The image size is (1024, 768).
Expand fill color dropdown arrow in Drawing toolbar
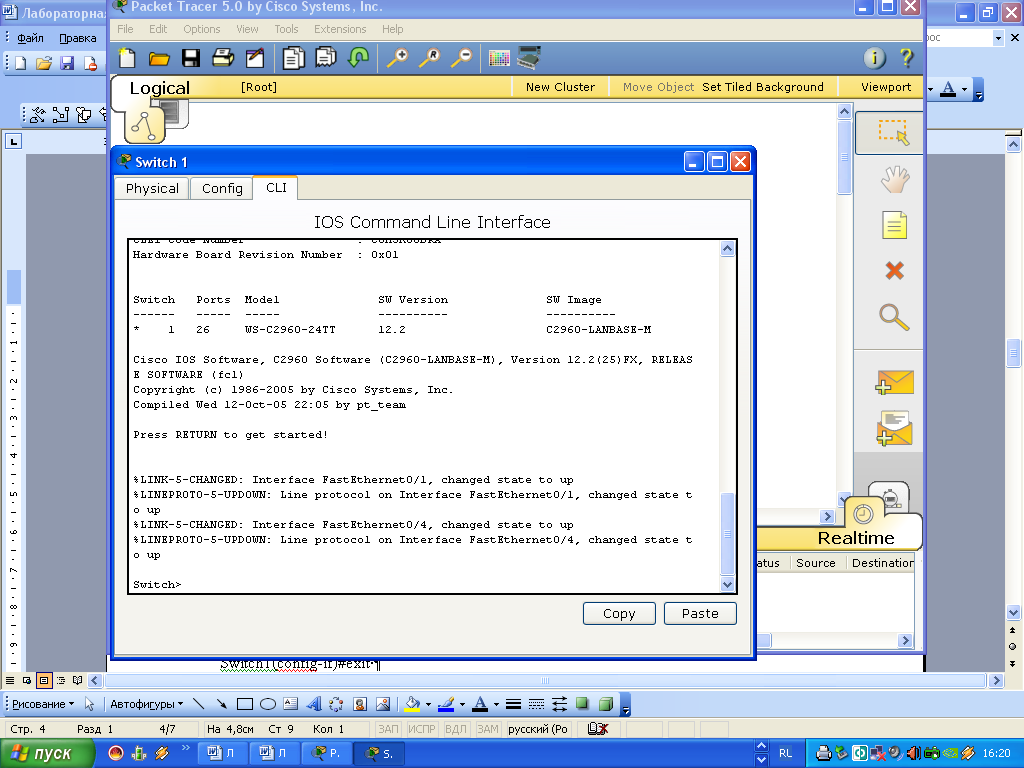(428, 705)
